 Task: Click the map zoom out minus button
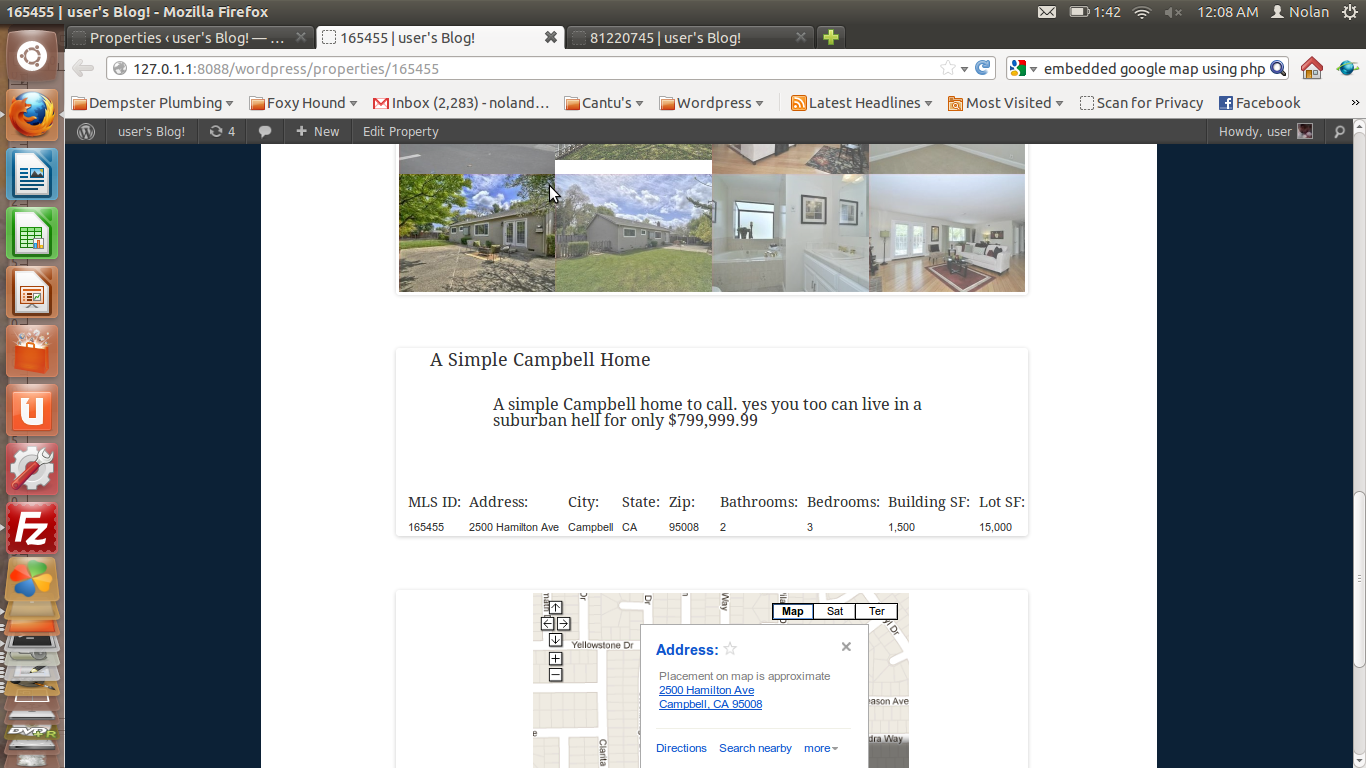[556, 675]
